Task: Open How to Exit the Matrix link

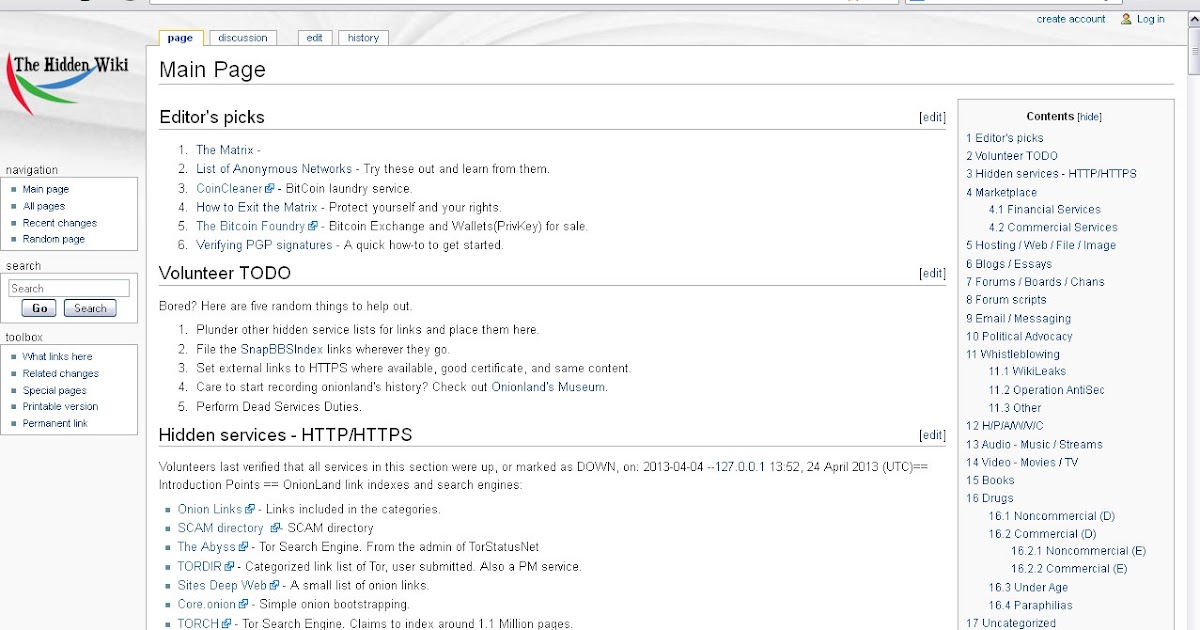Action: [256, 207]
